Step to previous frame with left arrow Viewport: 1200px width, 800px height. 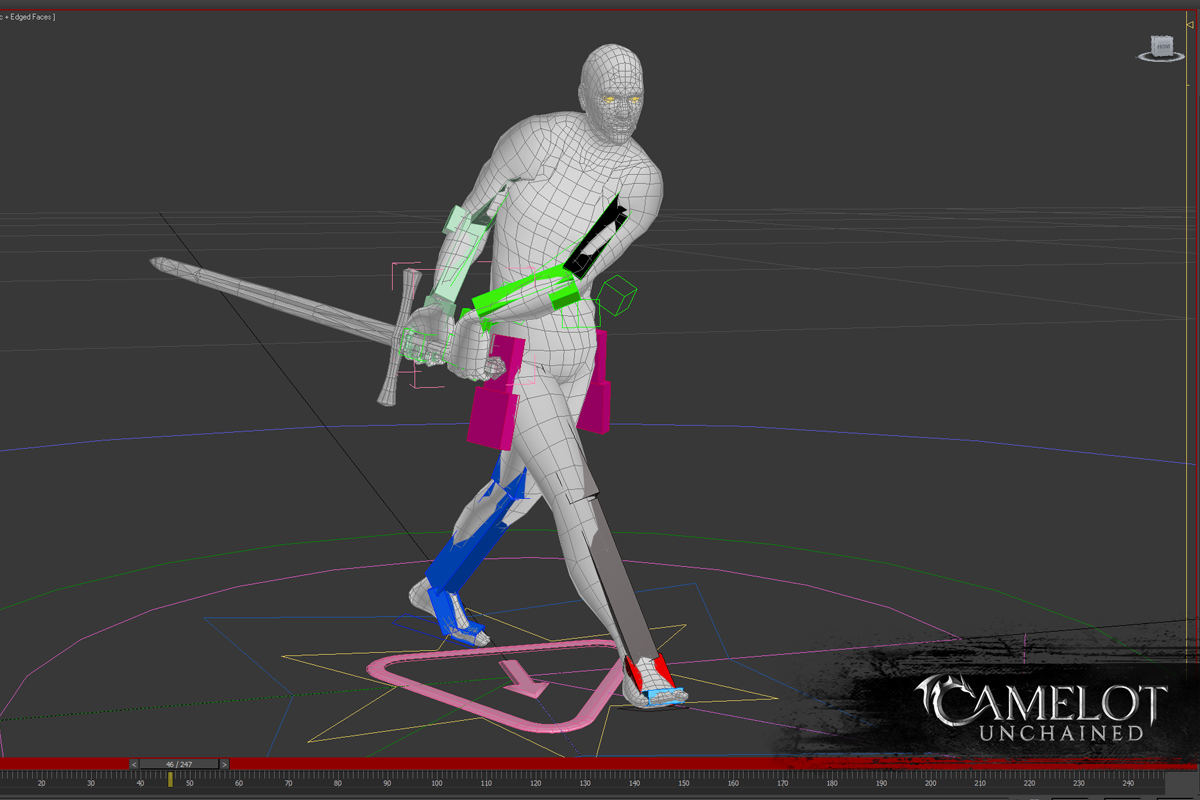(134, 764)
